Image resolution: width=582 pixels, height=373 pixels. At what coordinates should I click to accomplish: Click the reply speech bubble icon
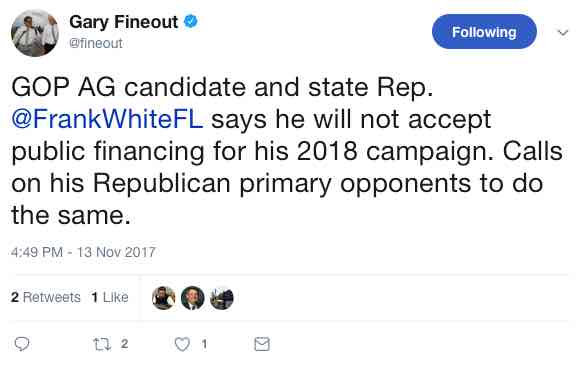click(x=22, y=344)
